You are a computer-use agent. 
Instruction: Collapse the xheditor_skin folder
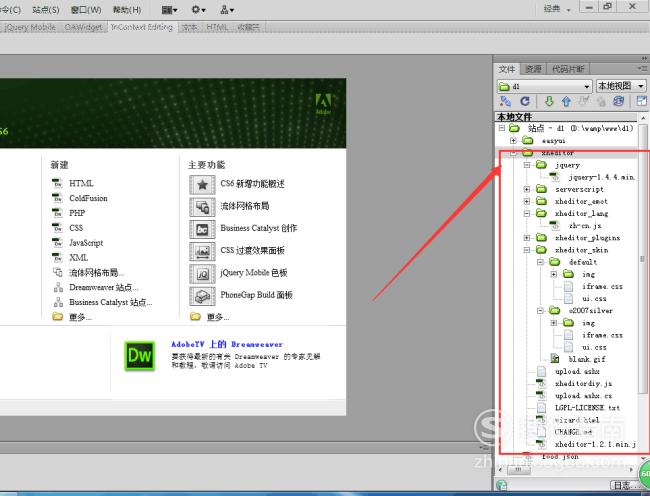click(x=526, y=250)
